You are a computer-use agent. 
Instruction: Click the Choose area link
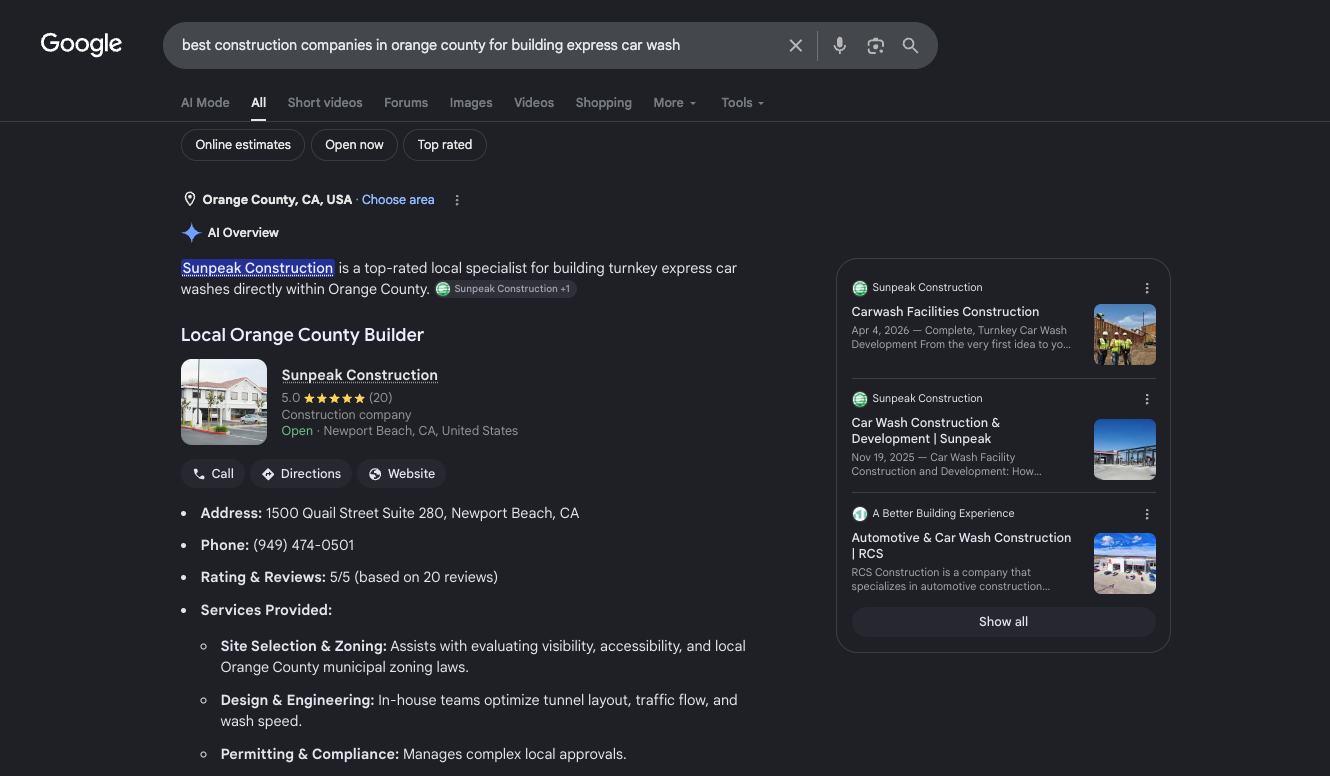398,200
